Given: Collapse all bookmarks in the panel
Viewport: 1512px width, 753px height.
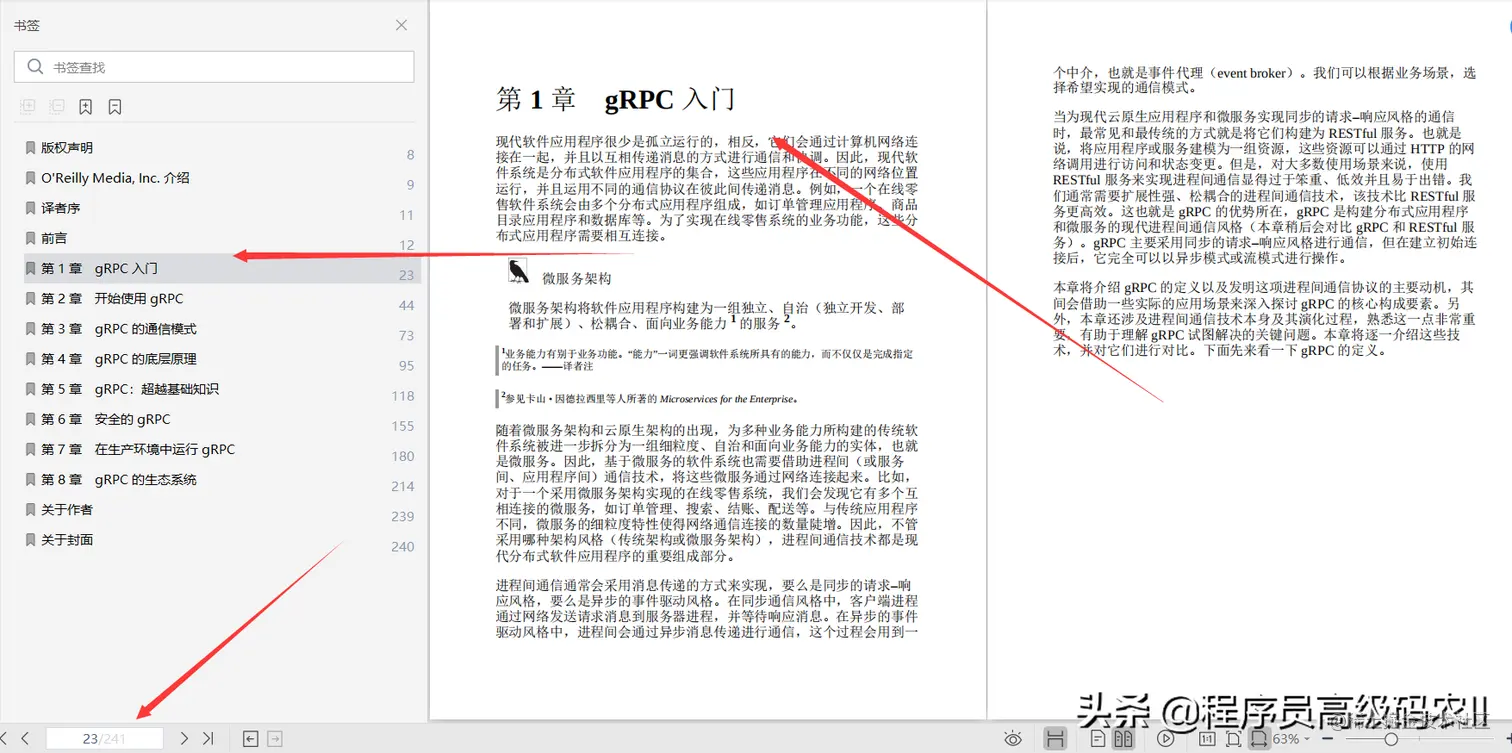Looking at the screenshot, I should 58,106.
